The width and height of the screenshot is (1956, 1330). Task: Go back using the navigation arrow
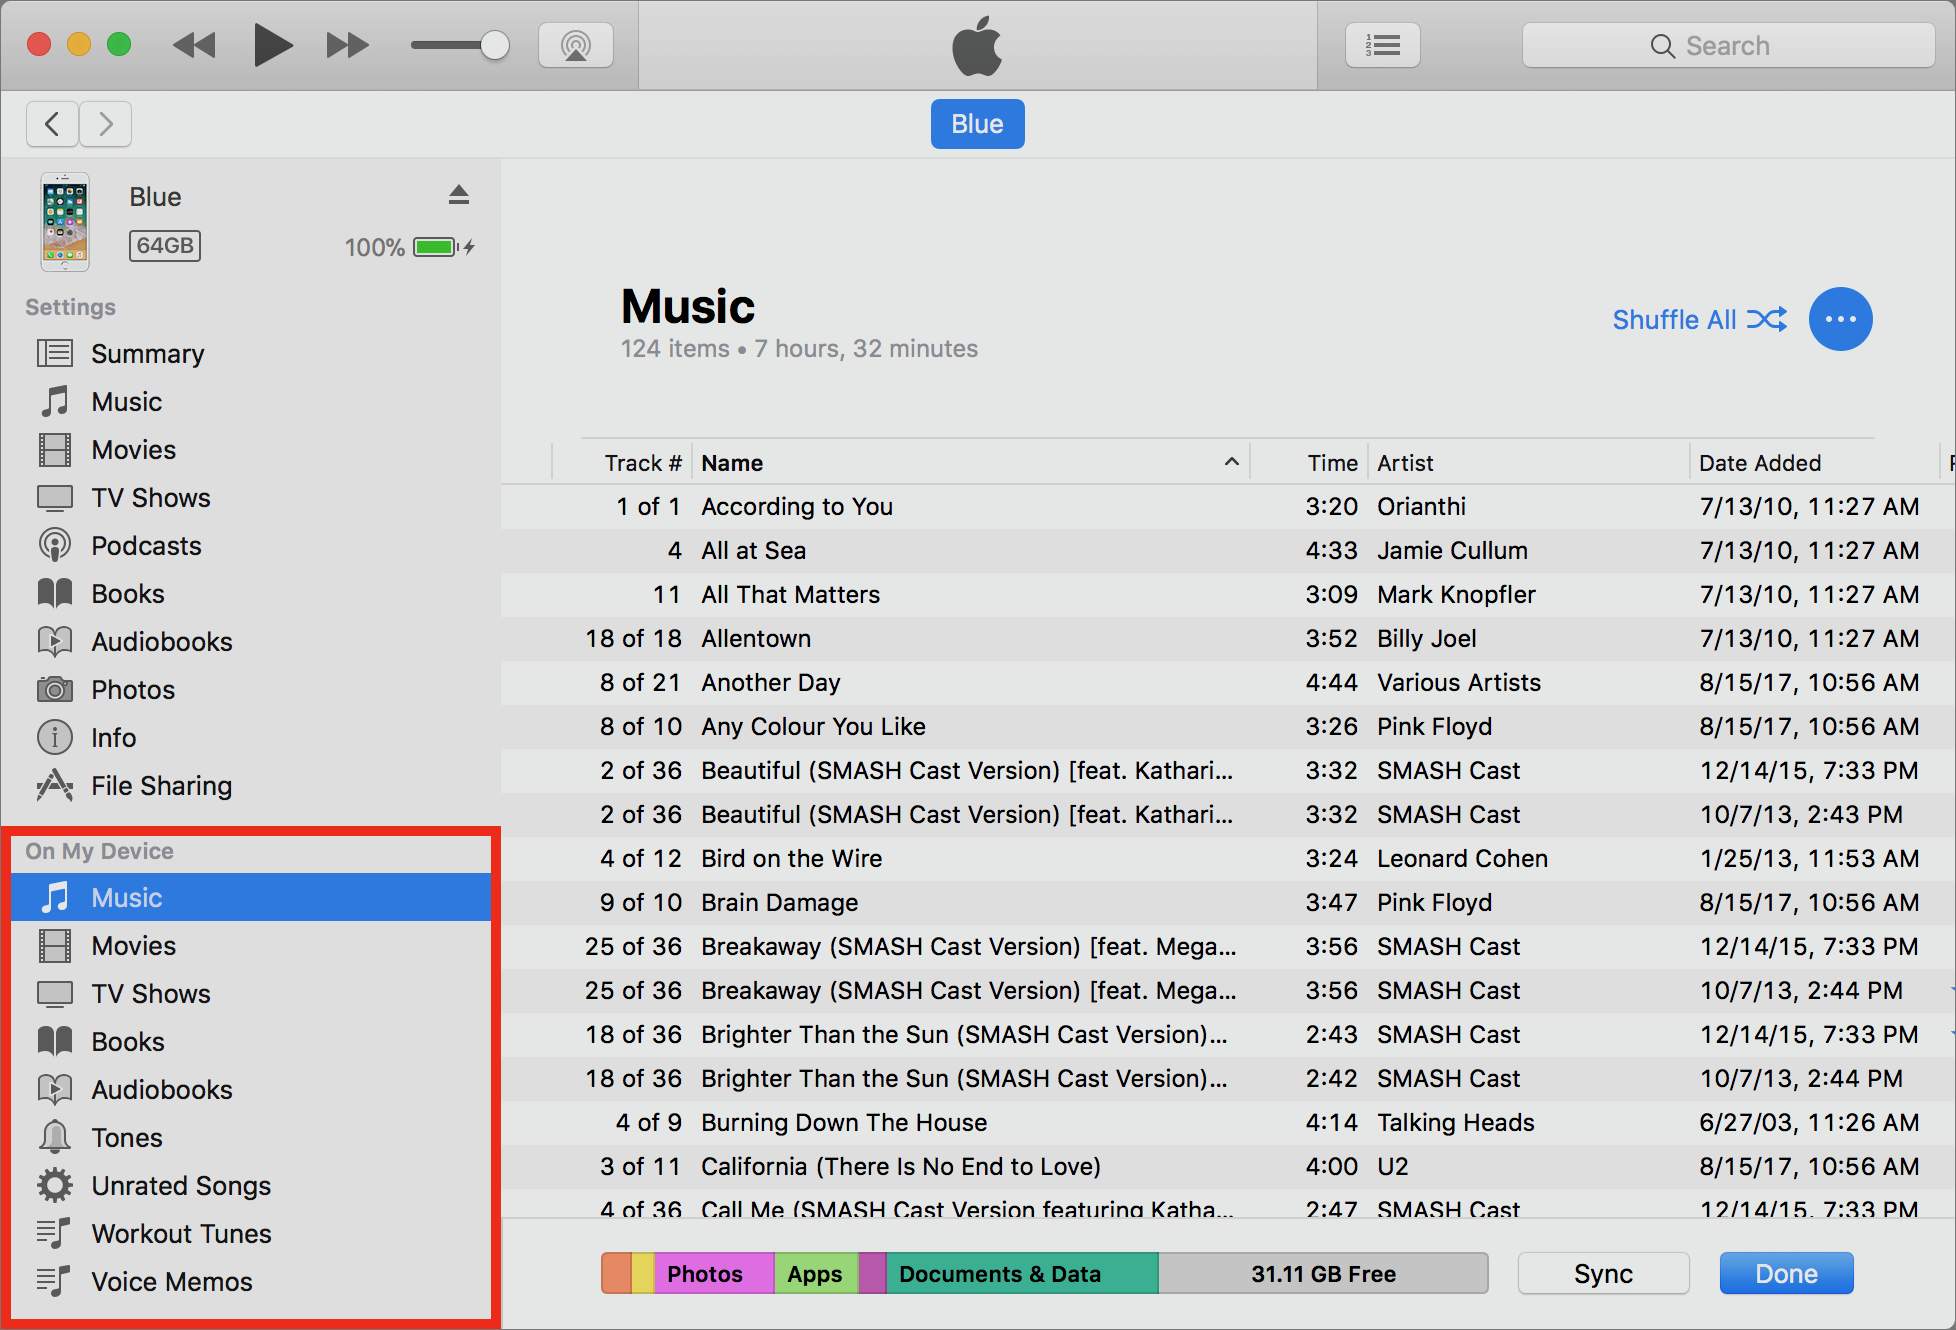[x=52, y=123]
